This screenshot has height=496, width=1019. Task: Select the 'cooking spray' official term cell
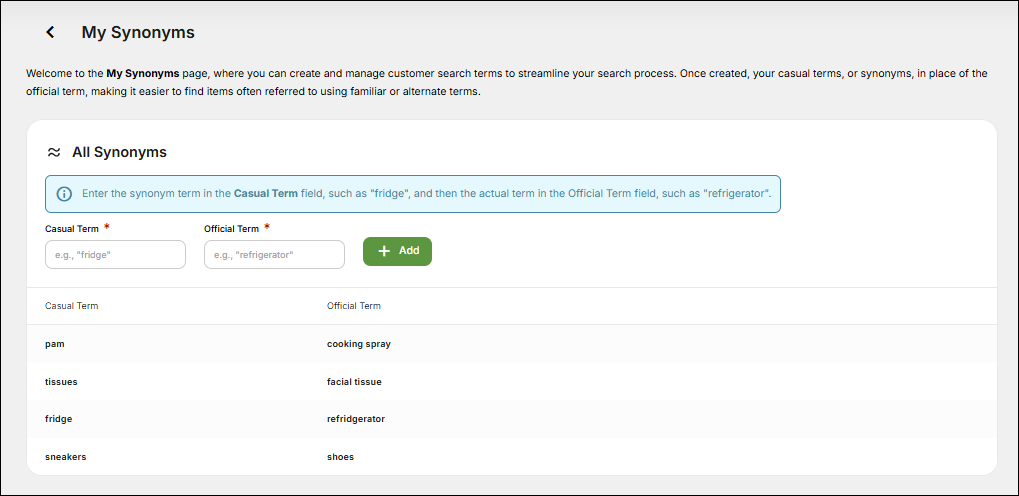359,344
